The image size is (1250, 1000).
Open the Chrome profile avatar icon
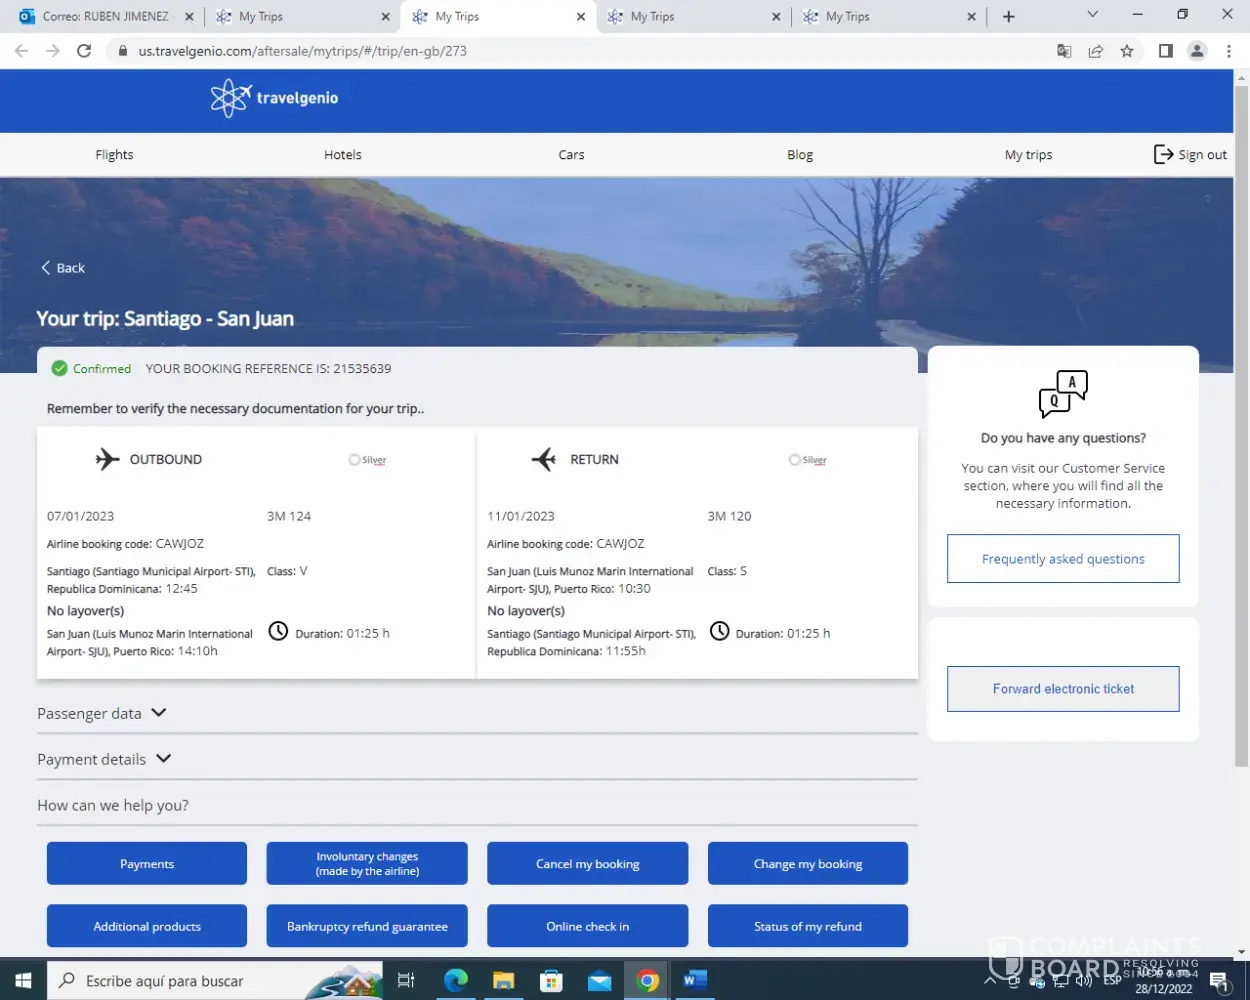click(x=1196, y=51)
